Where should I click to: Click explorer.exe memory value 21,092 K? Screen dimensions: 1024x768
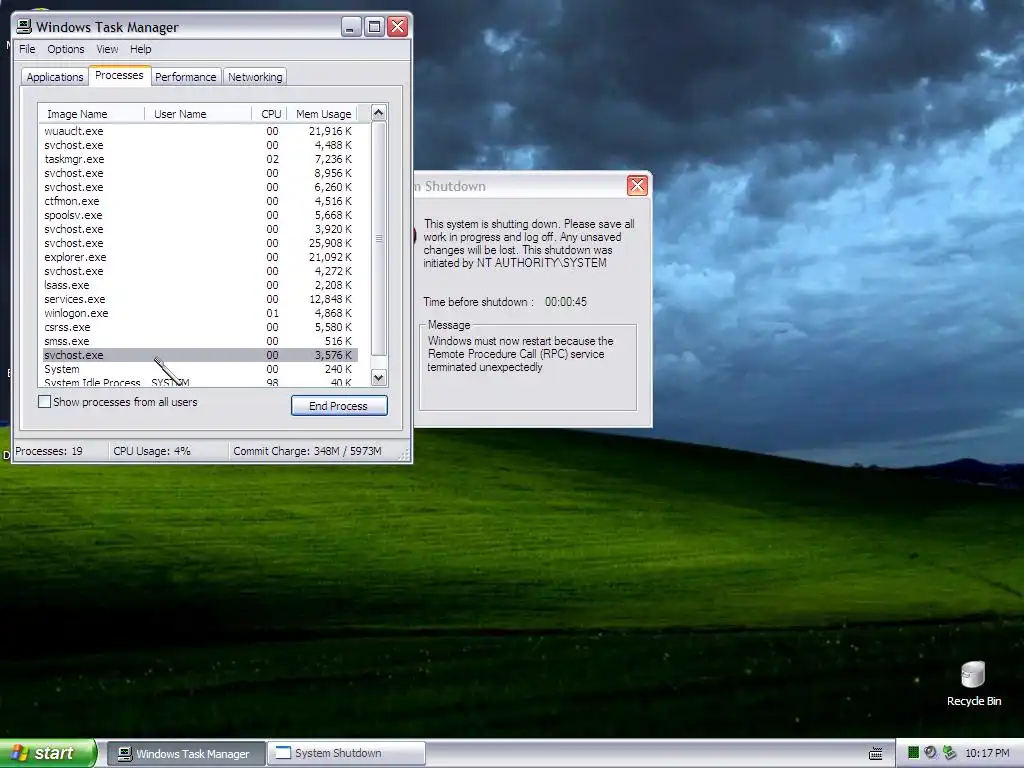[x=330, y=257]
